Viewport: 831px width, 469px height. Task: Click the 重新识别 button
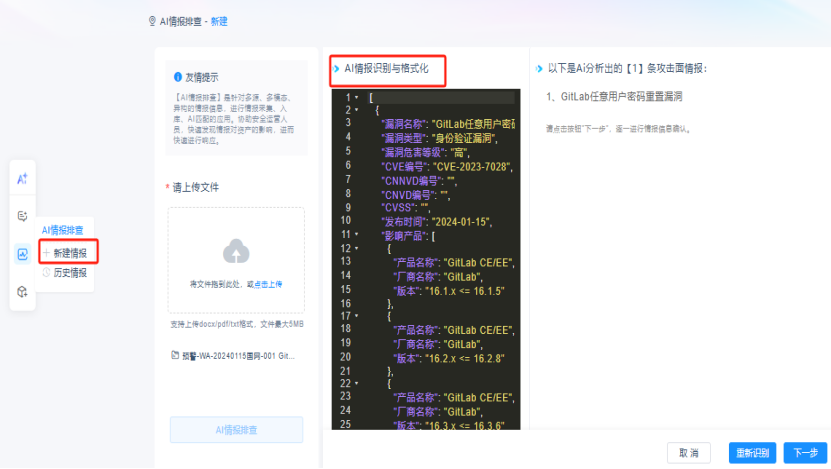[x=752, y=453]
